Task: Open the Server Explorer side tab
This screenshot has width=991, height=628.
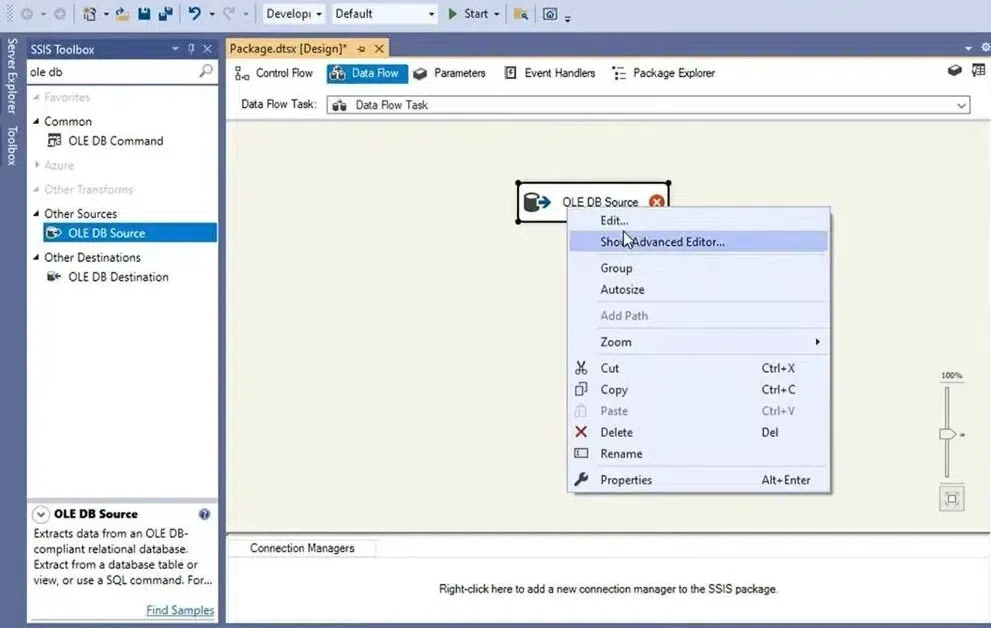Action: click(x=11, y=76)
